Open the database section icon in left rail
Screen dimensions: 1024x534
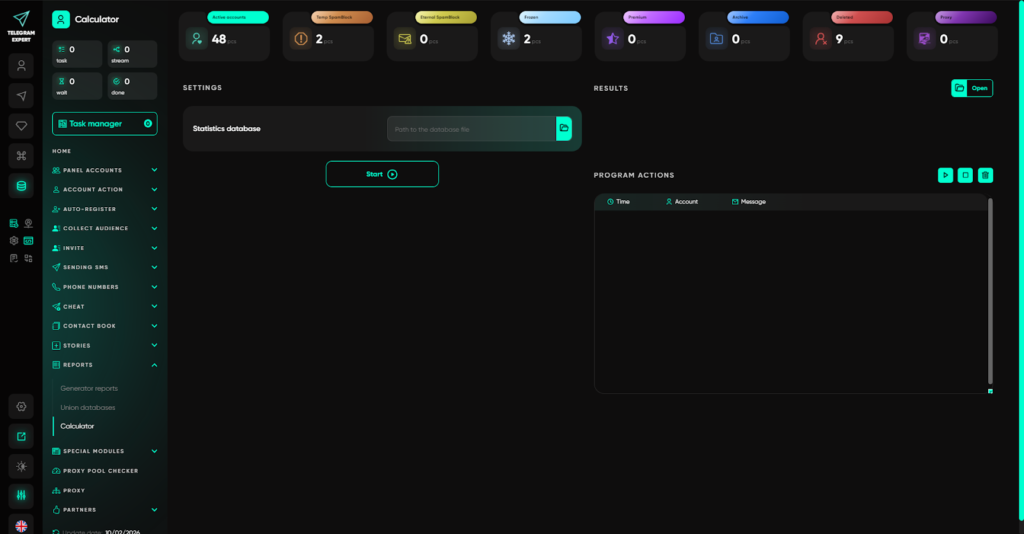[x=21, y=185]
